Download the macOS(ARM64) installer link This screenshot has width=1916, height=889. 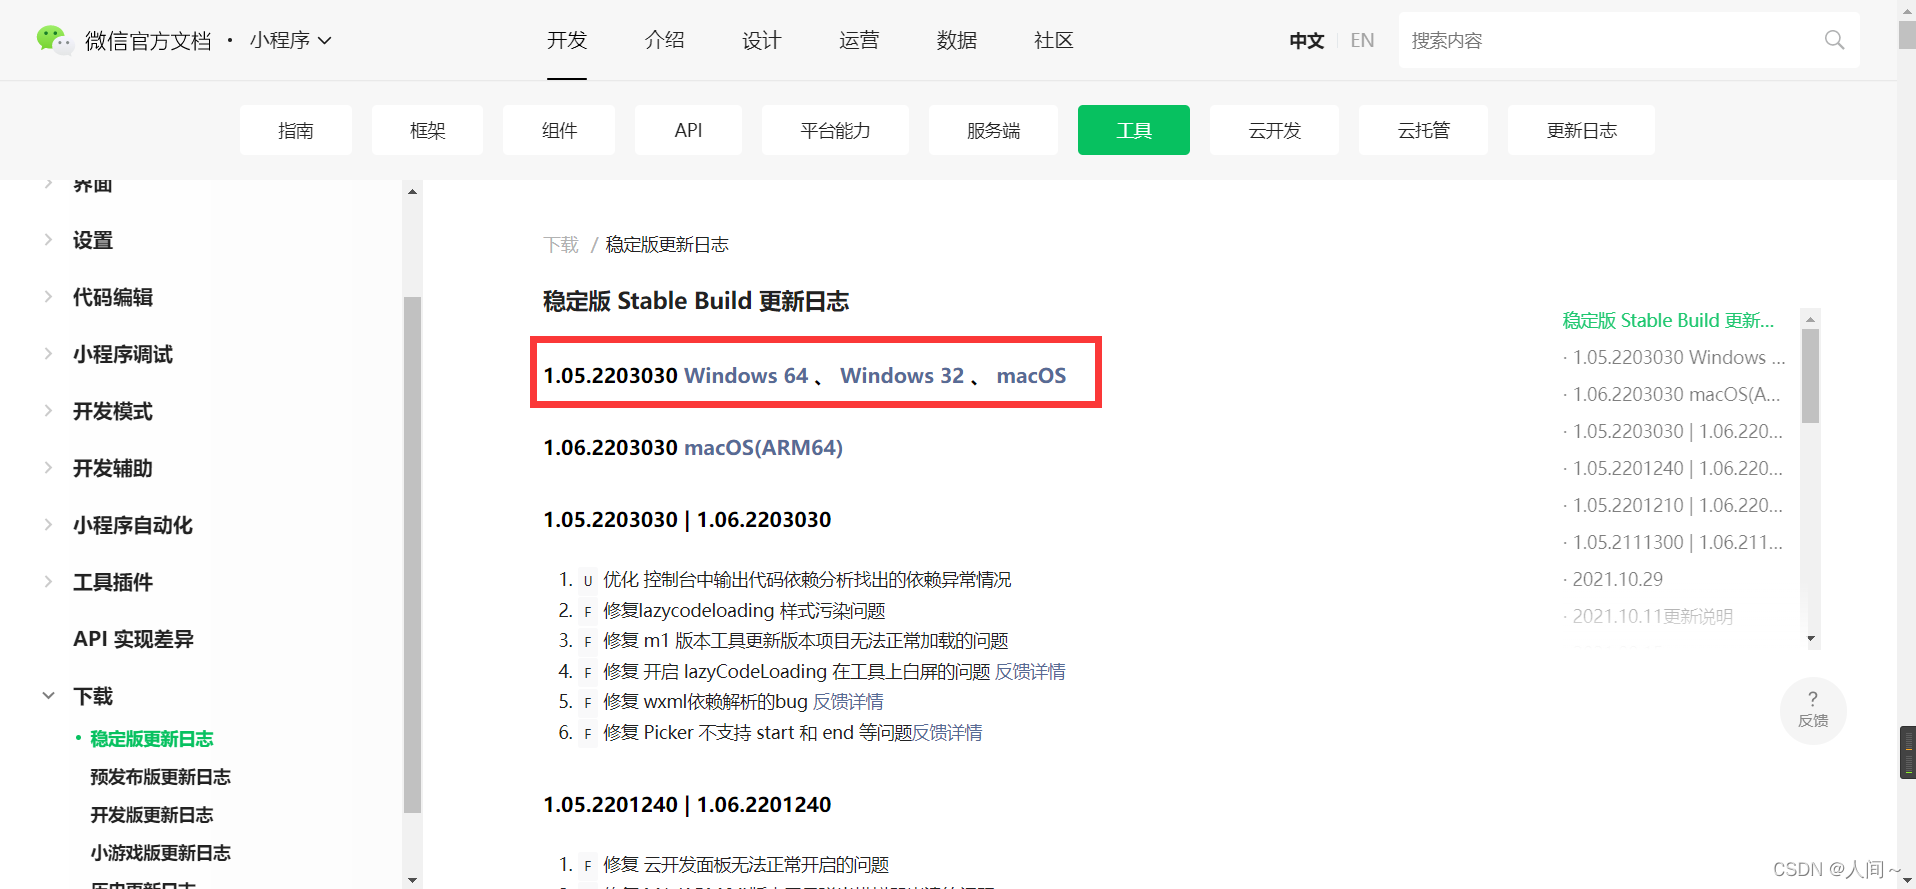click(x=763, y=447)
